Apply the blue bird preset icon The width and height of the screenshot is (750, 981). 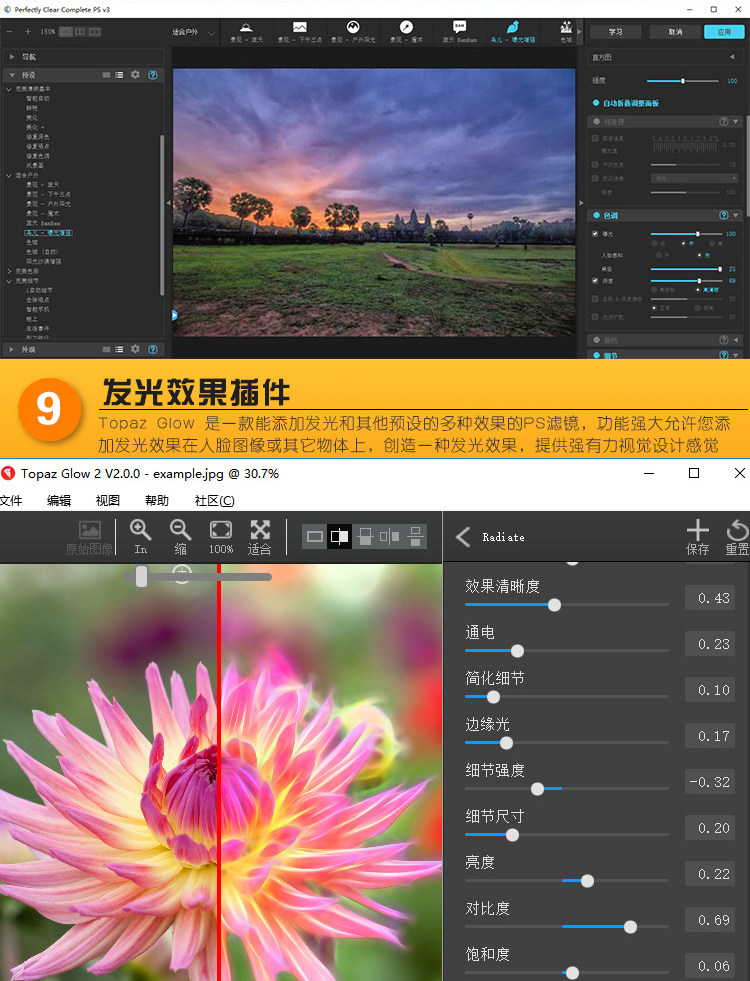513,27
